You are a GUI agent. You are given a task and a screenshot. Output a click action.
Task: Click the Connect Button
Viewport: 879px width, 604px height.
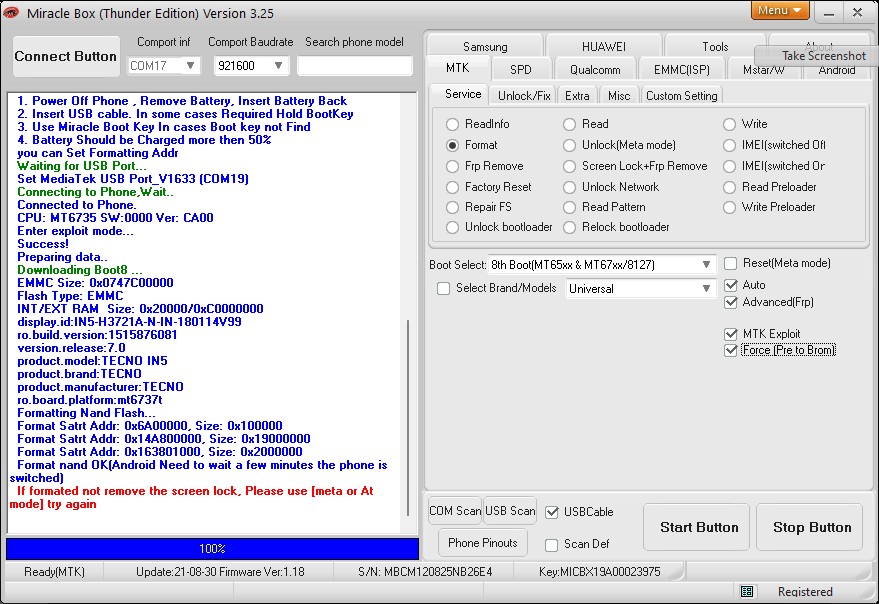[66, 56]
